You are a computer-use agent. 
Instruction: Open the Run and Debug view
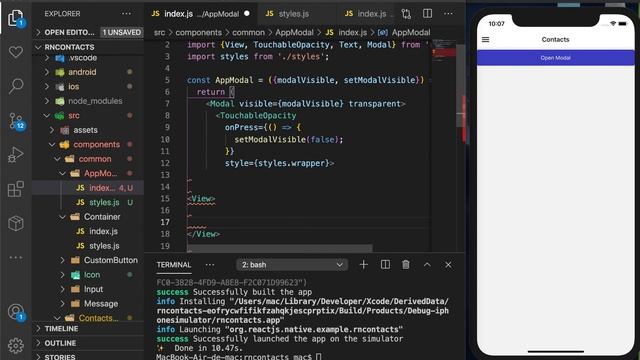coord(16,155)
